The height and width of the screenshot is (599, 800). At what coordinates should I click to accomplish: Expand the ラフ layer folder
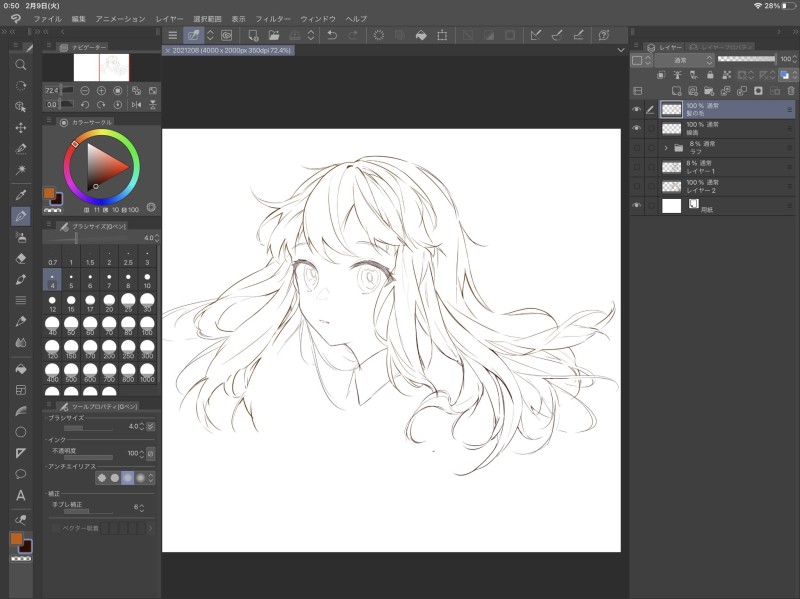[x=665, y=147]
